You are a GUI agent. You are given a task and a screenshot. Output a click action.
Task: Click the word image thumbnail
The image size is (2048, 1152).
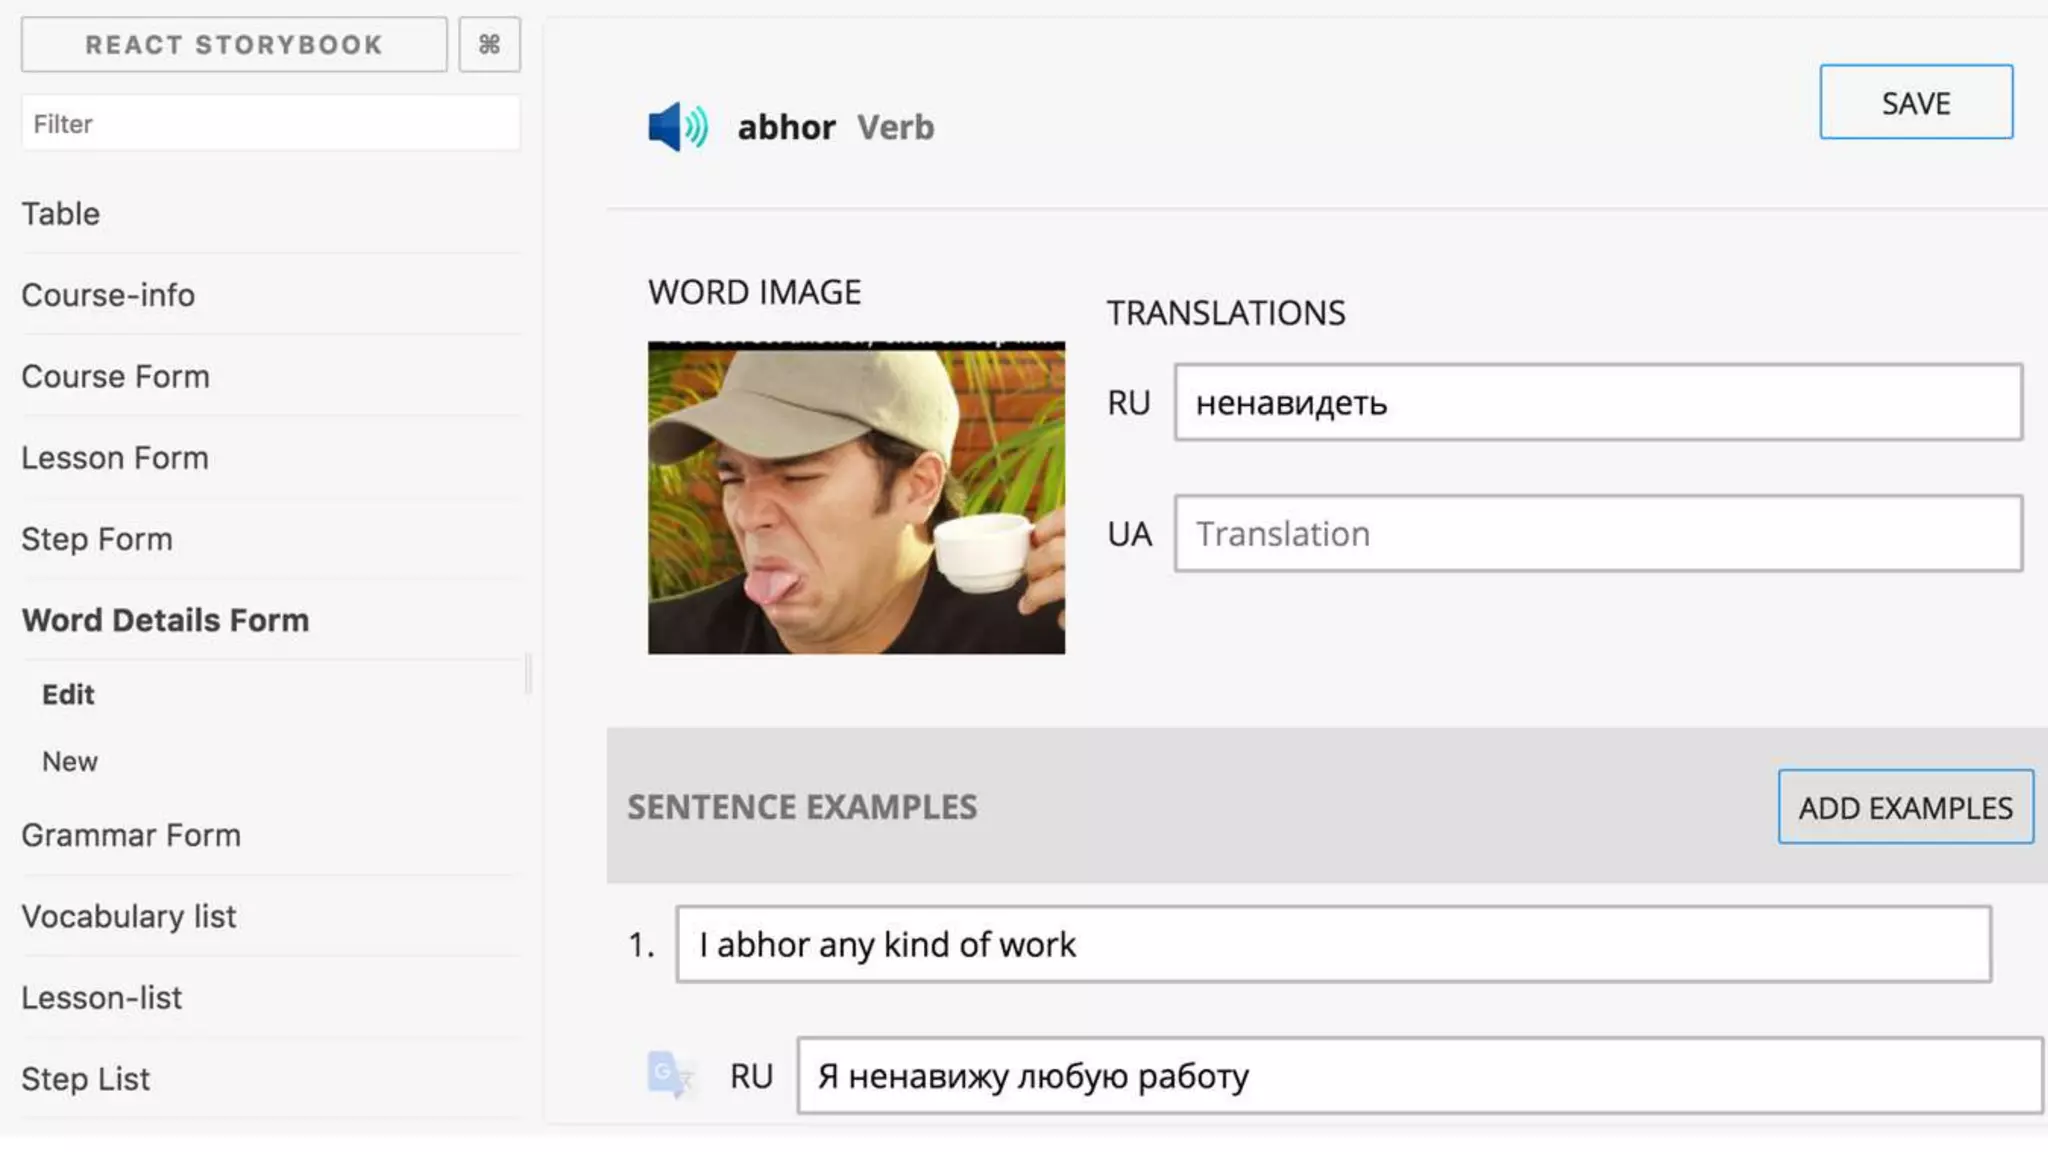[x=856, y=498]
